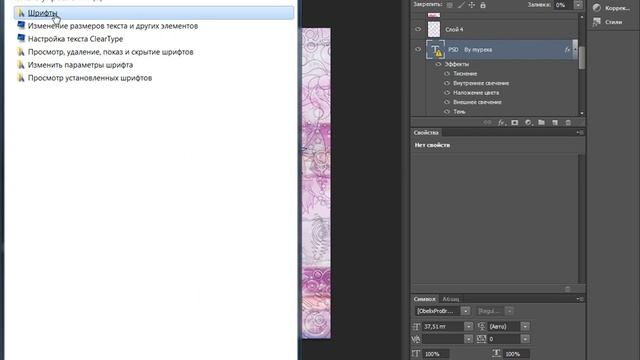Create new adjustment layer icon

click(528, 122)
